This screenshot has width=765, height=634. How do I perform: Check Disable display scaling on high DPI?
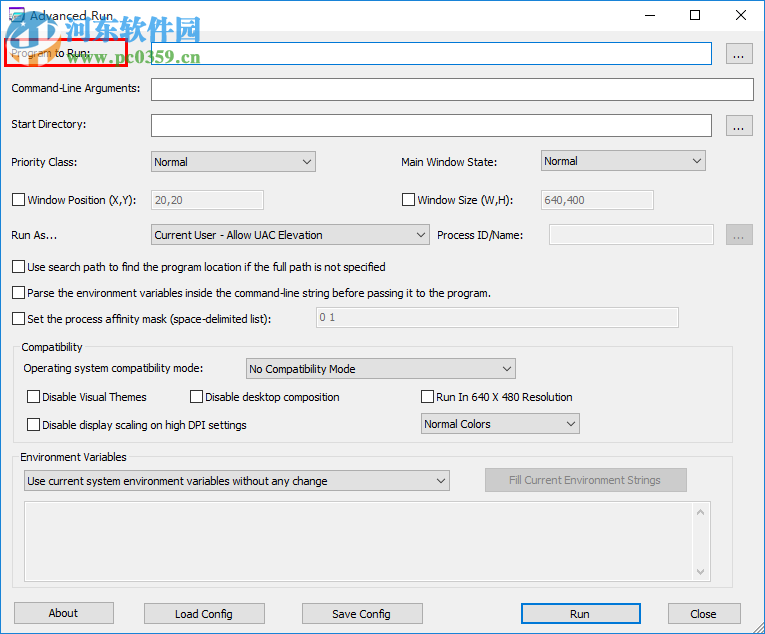point(34,425)
